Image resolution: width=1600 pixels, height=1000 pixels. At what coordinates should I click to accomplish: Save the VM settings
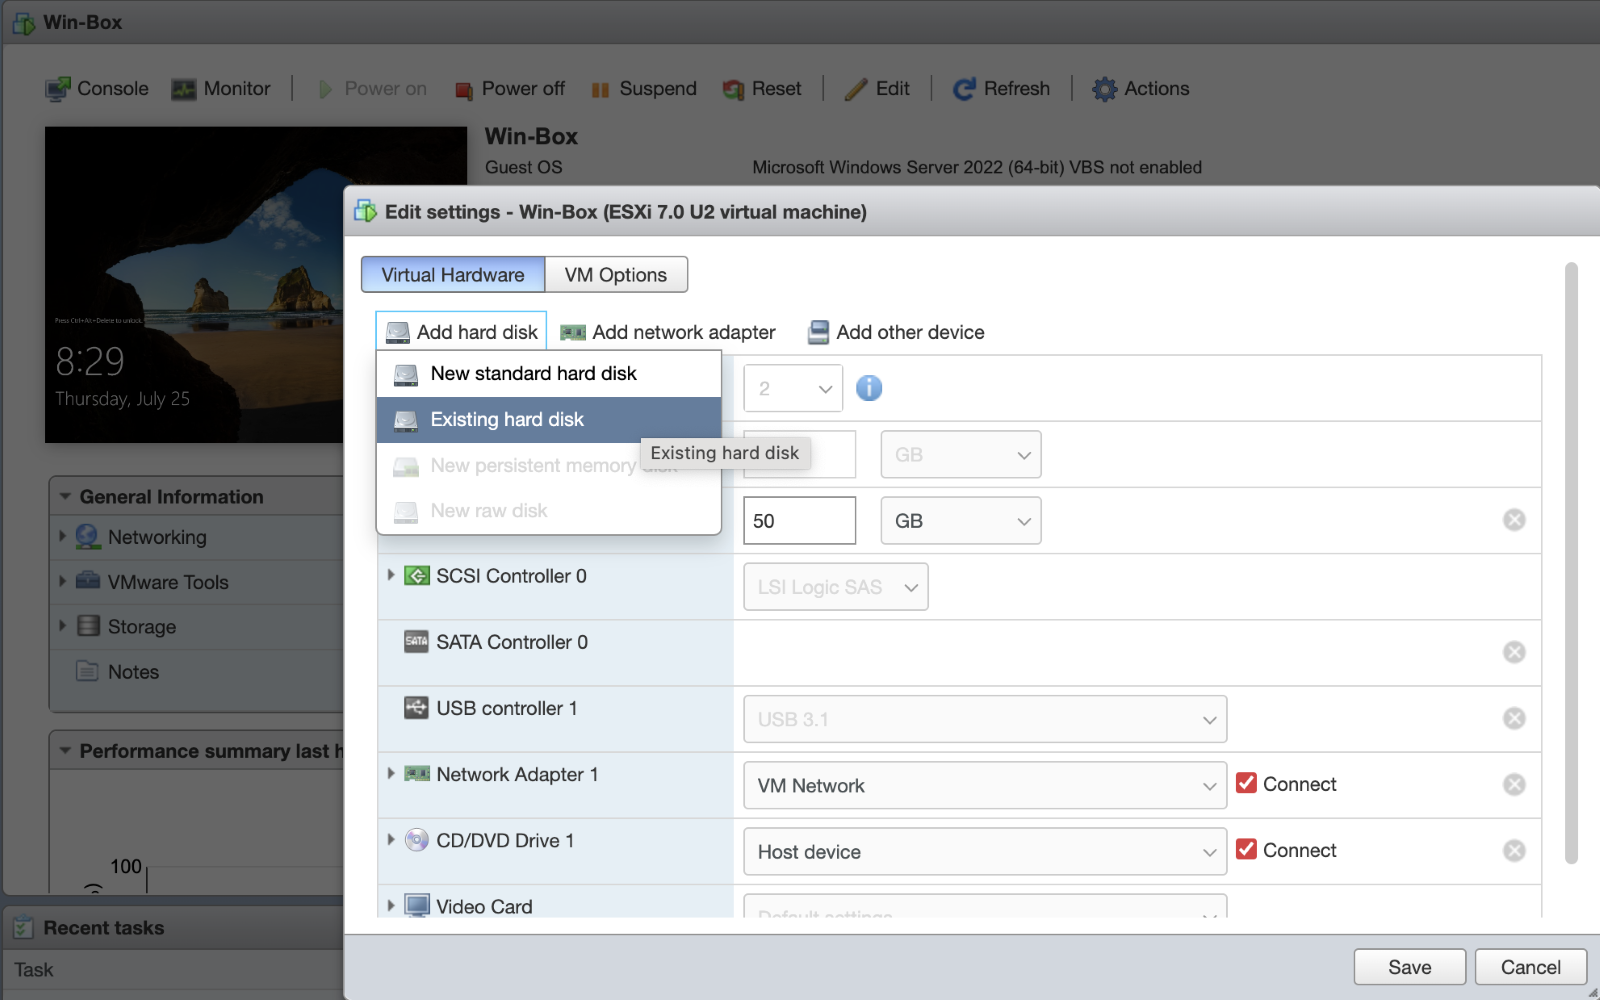click(1410, 967)
